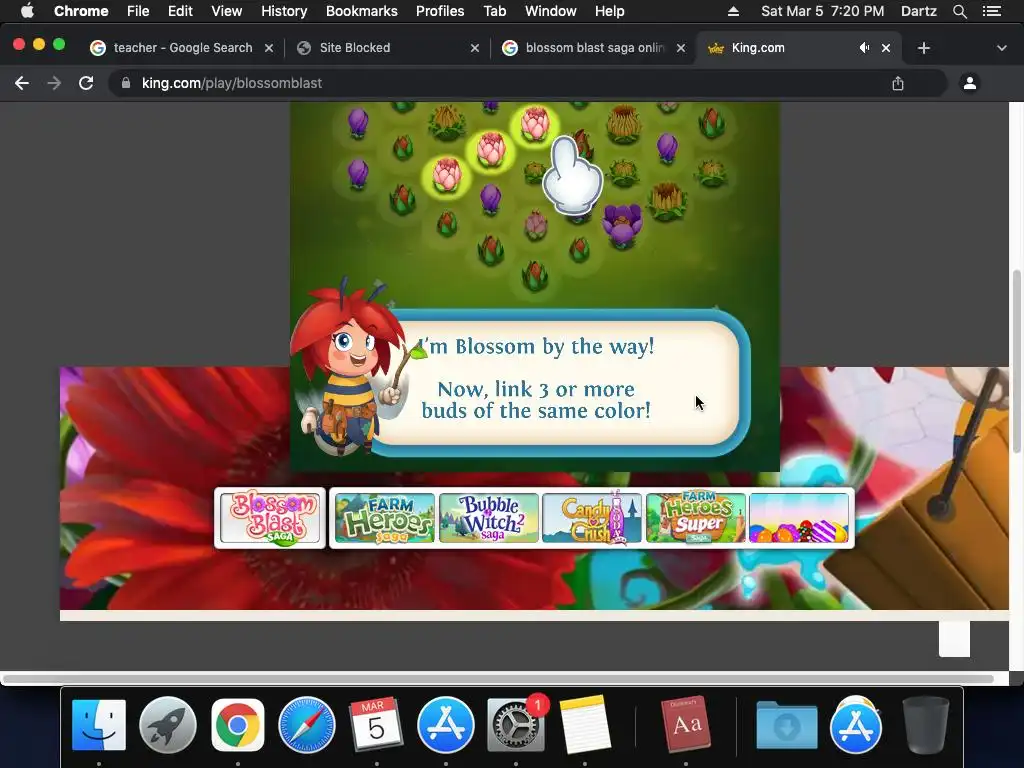The width and height of the screenshot is (1024, 768).
Task: Open the Downloads folder in the Dock
Action: point(786,725)
